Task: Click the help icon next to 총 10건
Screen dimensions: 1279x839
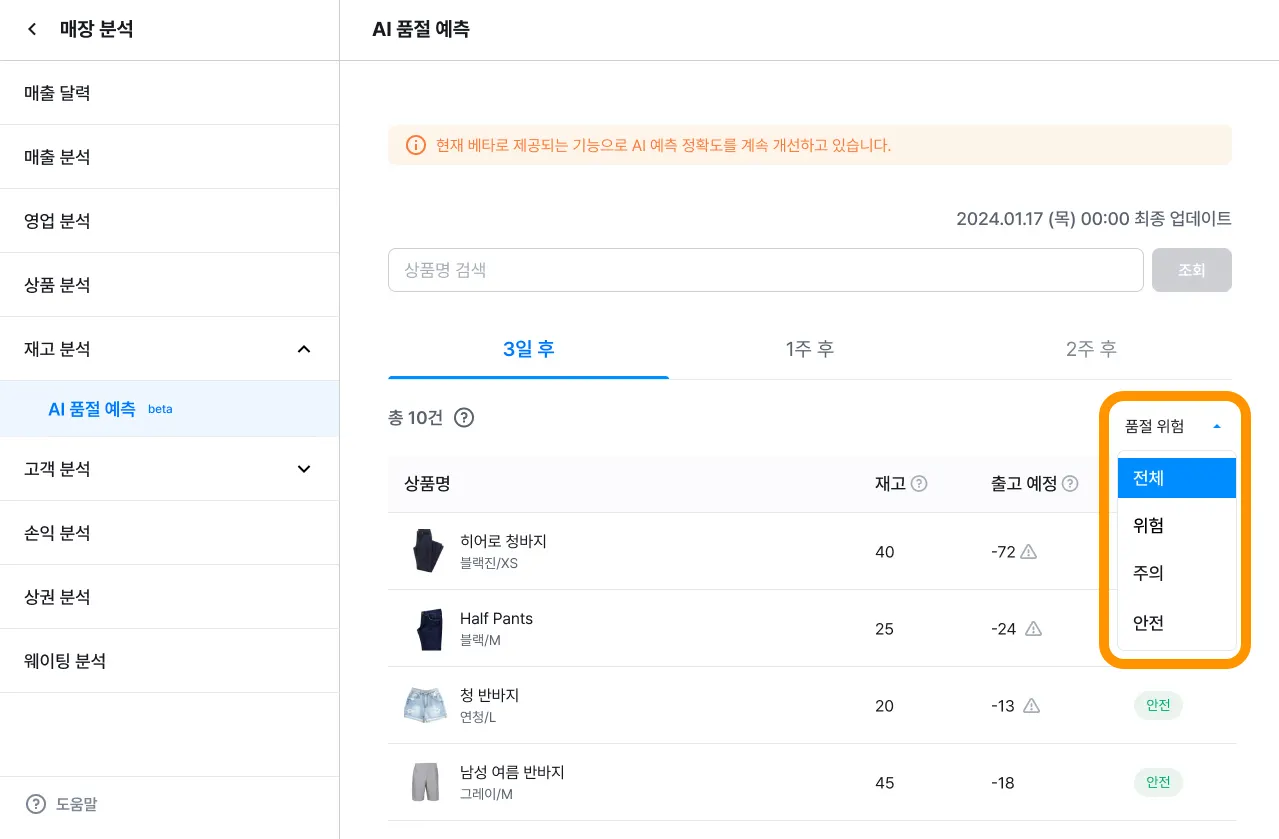Action: click(x=464, y=418)
